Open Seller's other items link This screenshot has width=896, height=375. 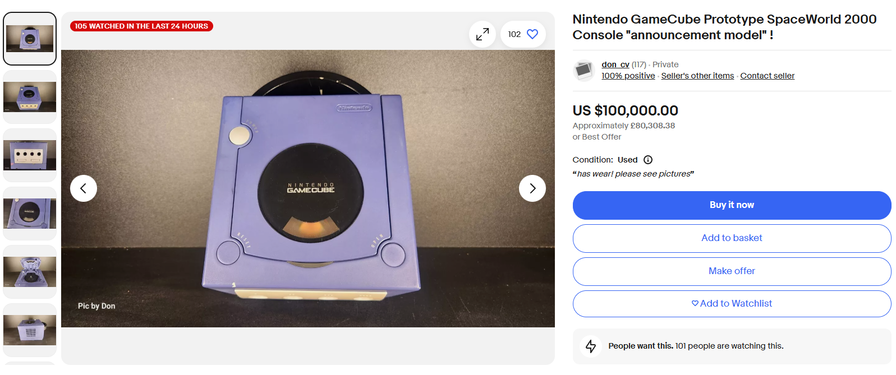698,76
